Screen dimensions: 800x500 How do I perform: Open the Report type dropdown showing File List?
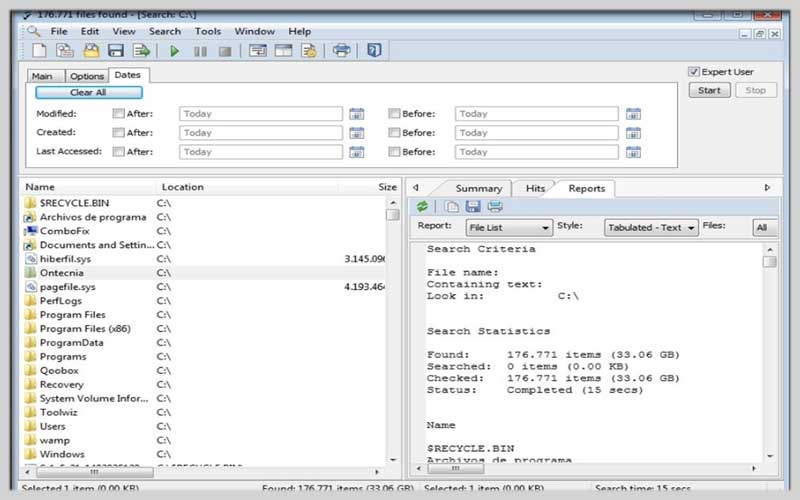coord(509,228)
